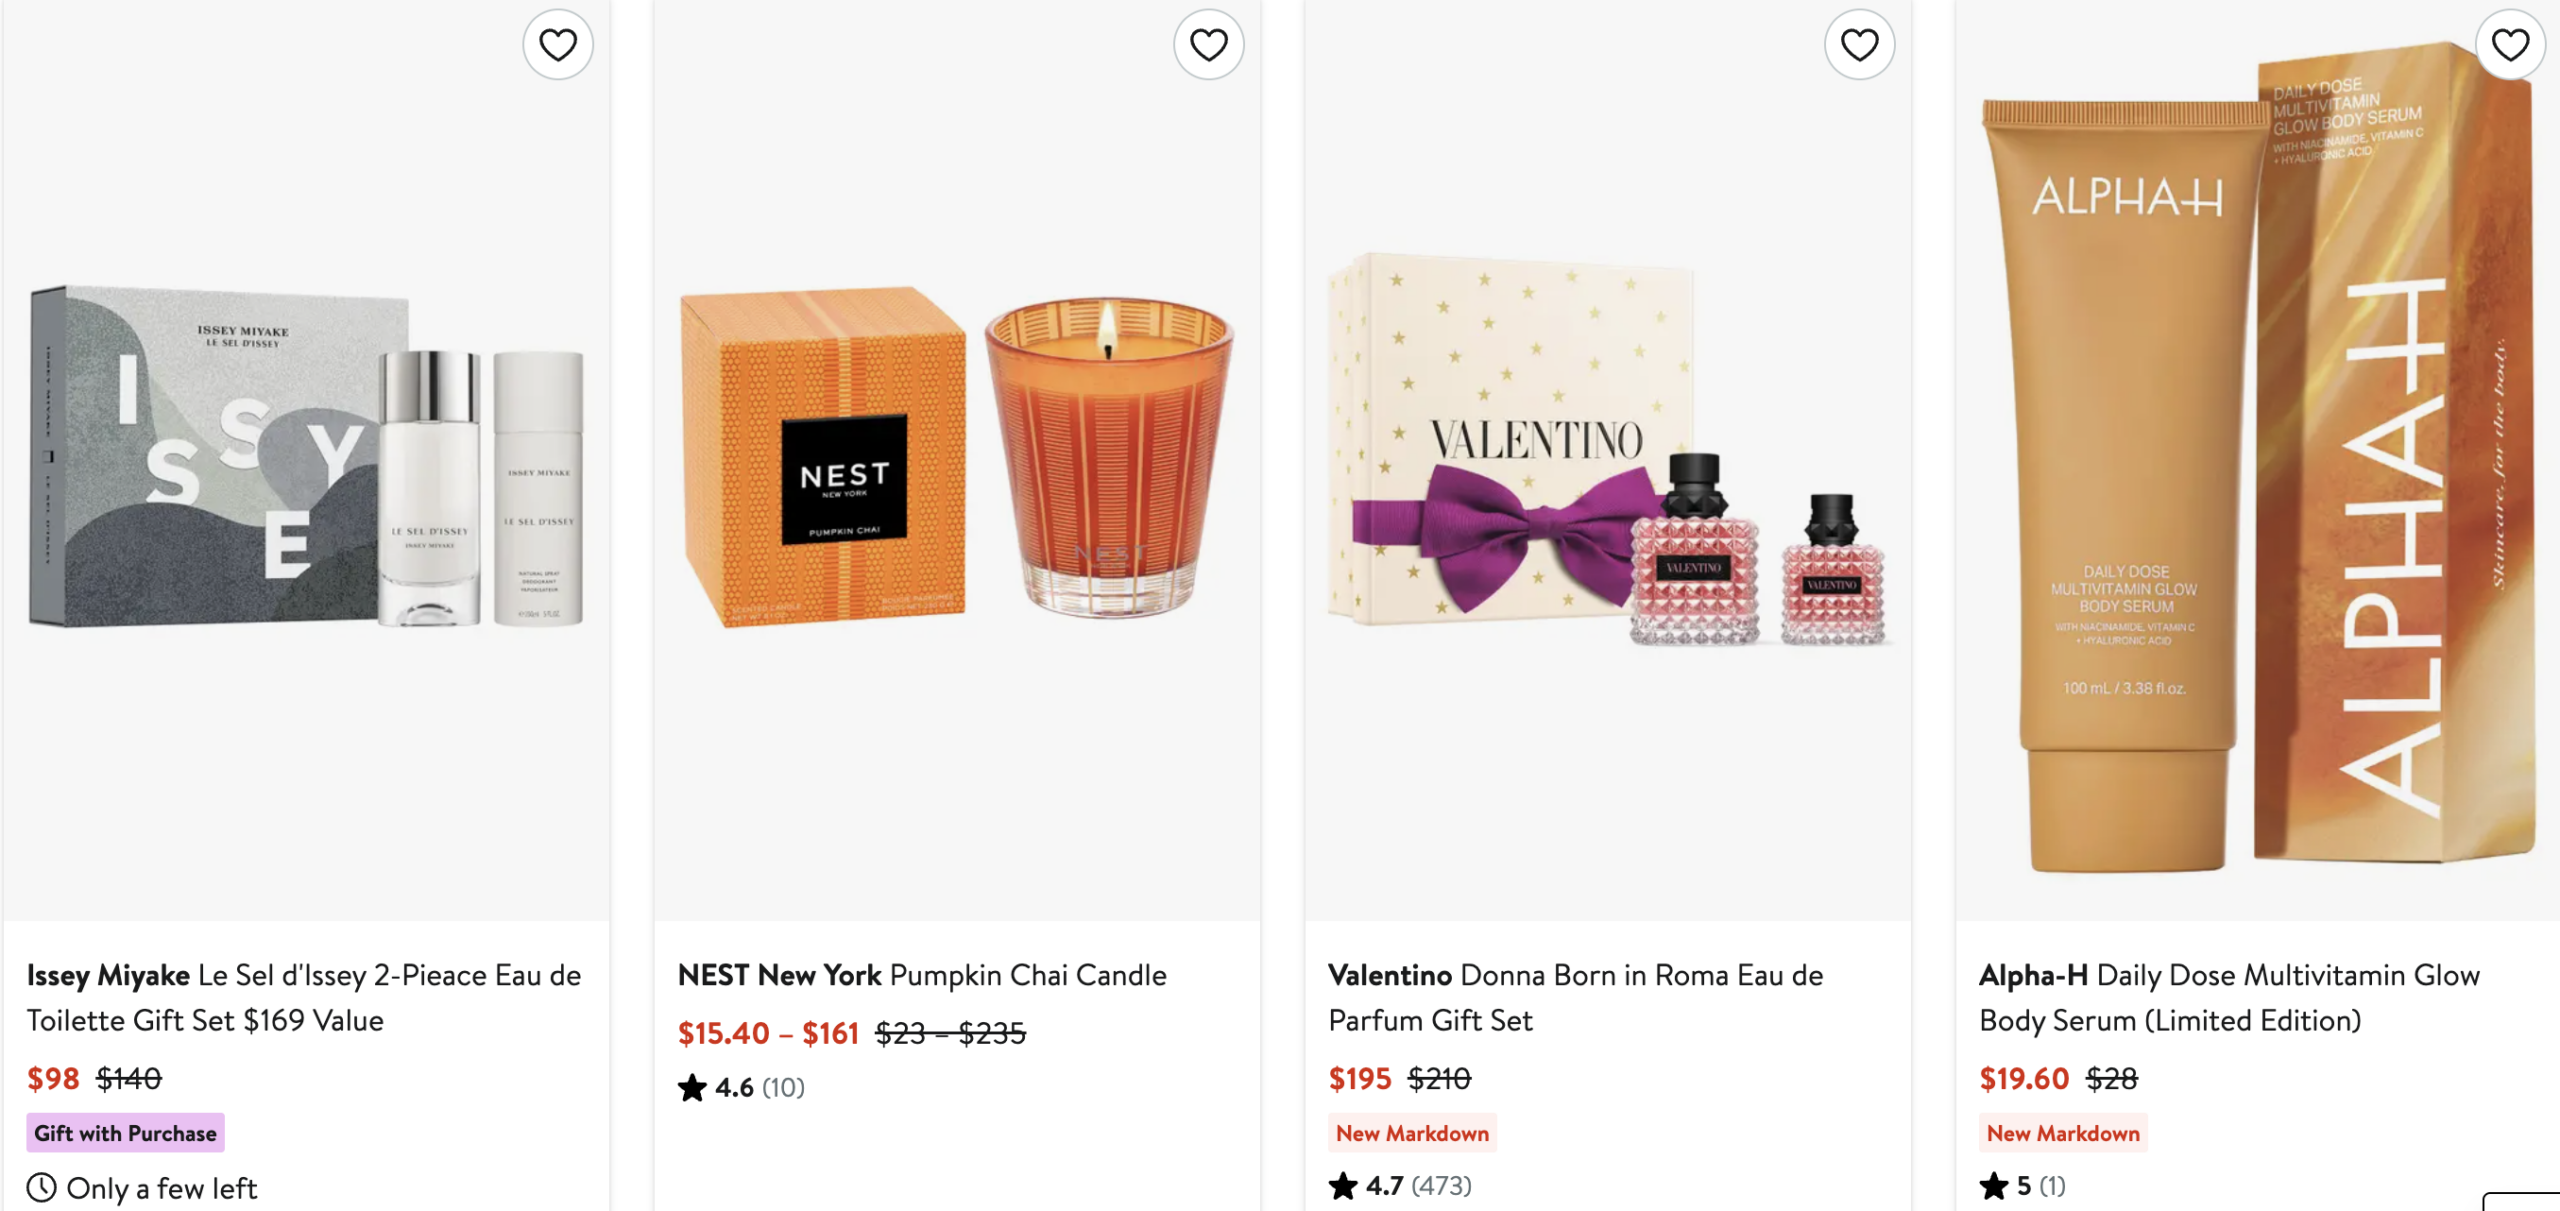
Task: Click the 4.7 star rating for Valentino
Action: point(1399,1186)
